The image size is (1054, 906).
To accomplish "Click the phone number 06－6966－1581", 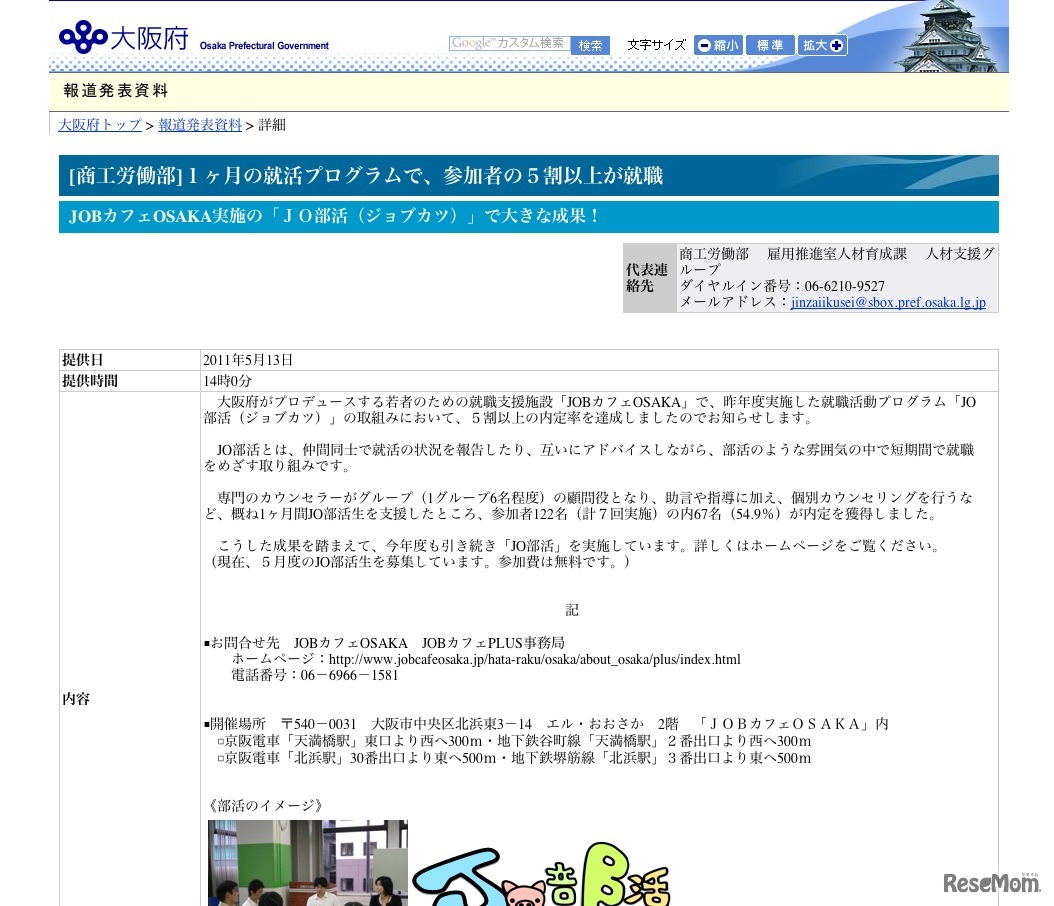I will pyautogui.click(x=350, y=675).
